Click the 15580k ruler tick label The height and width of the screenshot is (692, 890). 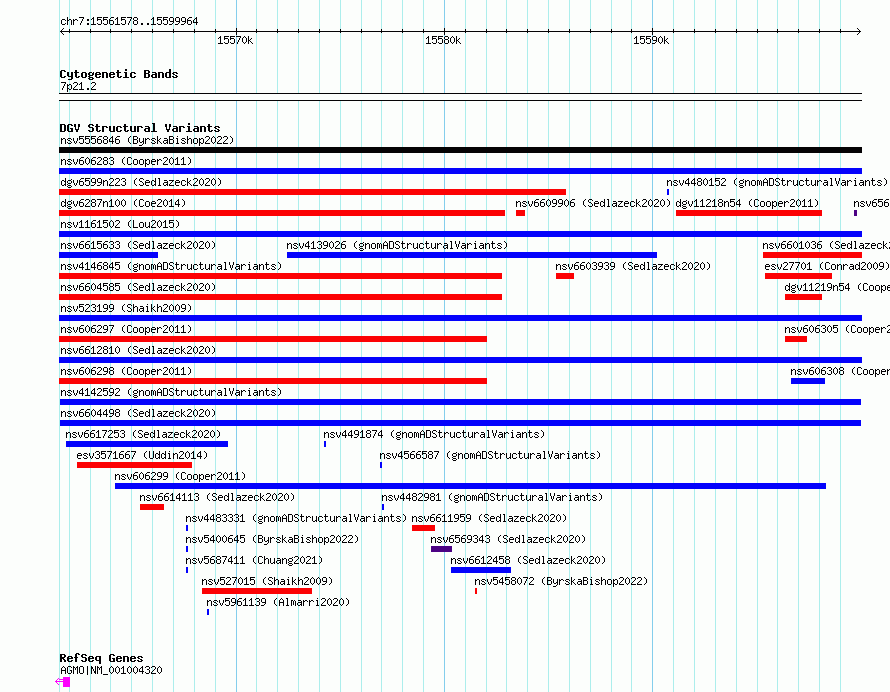click(x=443, y=40)
